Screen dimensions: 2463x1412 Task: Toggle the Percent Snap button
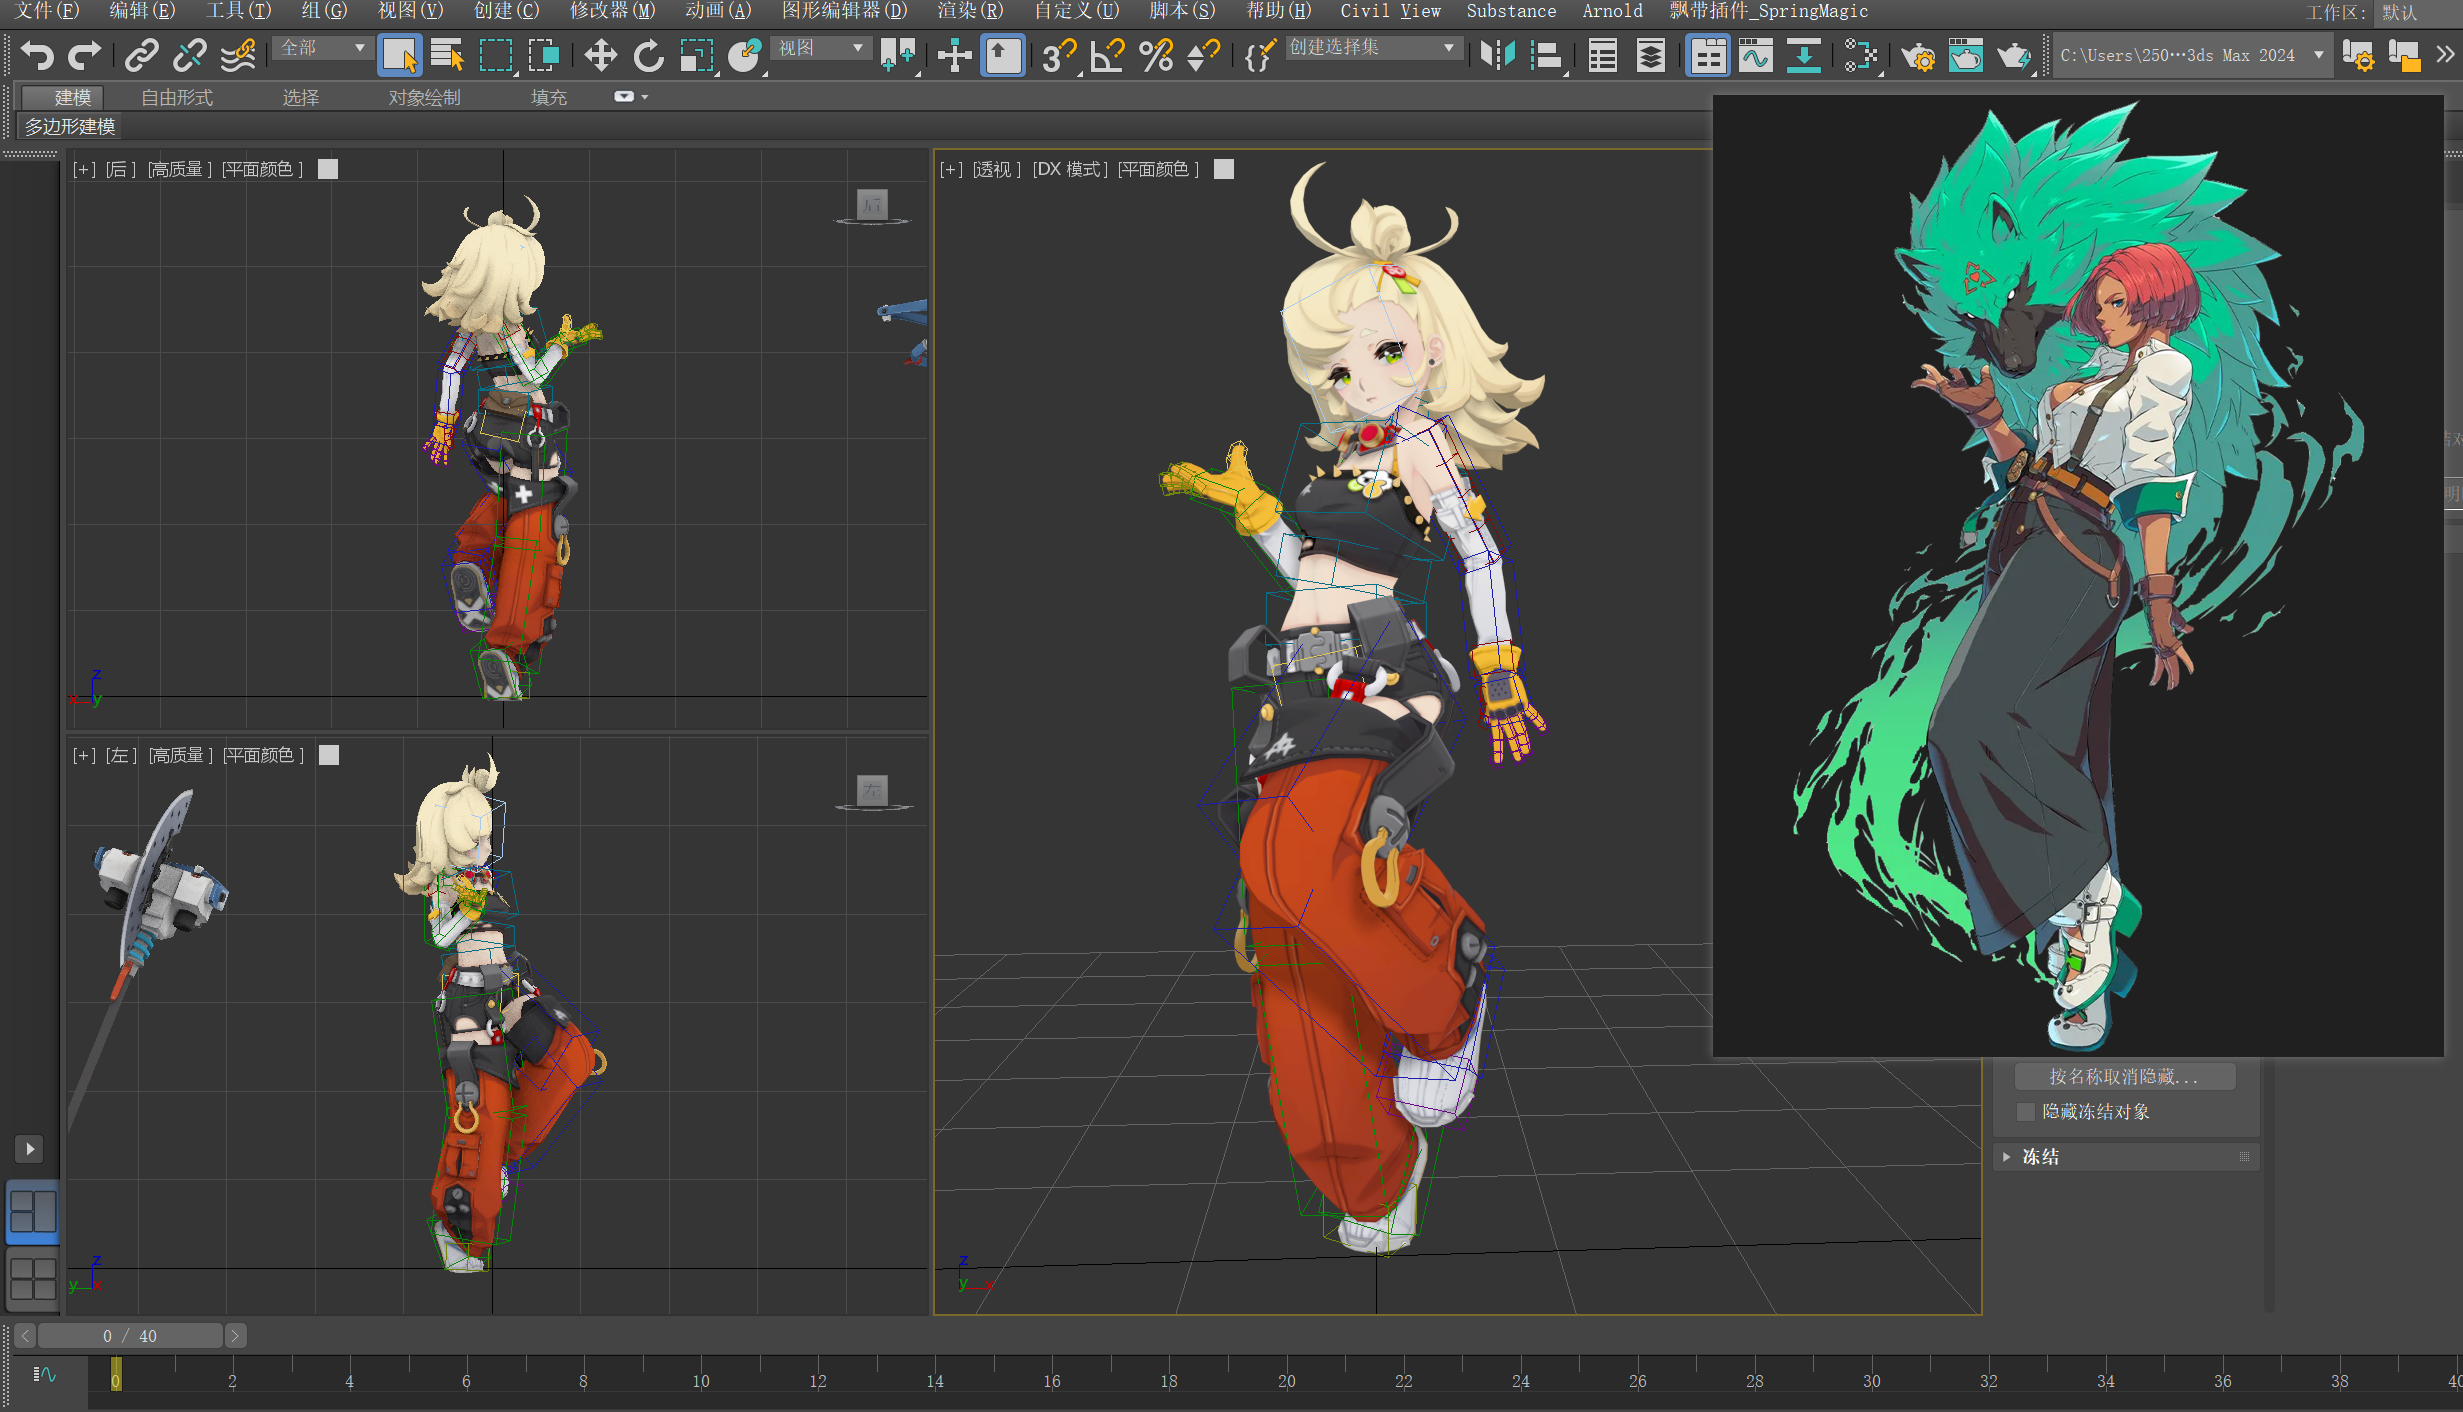coord(1156,55)
